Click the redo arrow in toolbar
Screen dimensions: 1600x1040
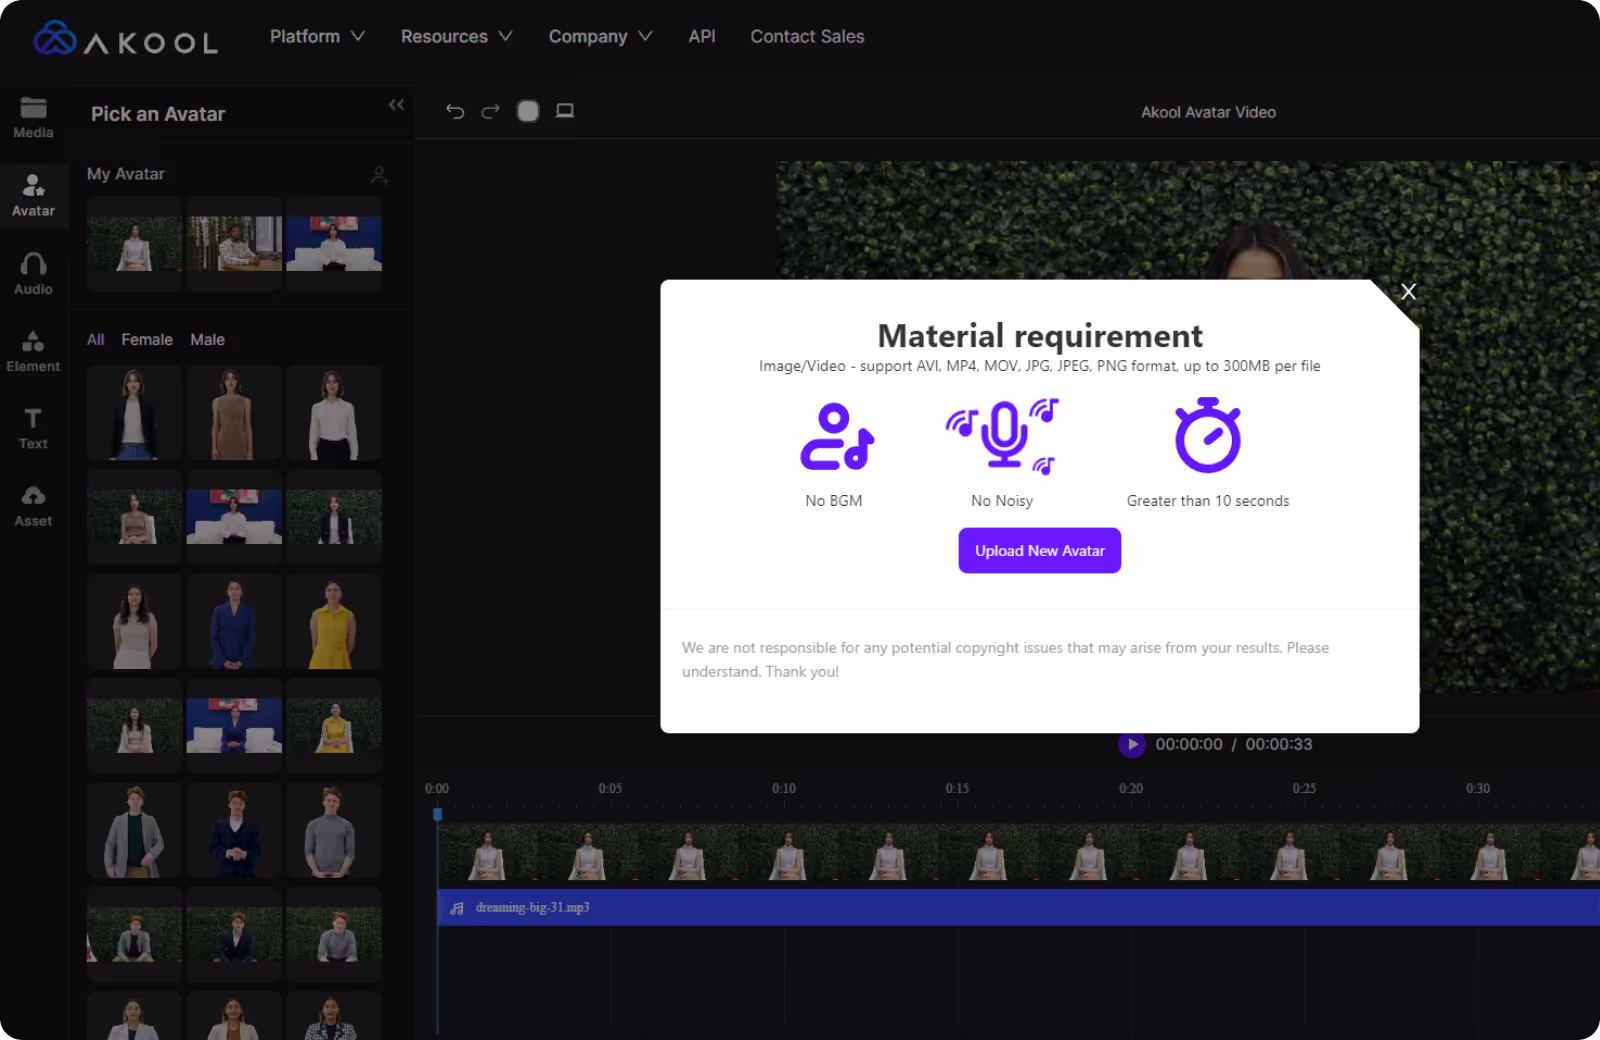[490, 111]
